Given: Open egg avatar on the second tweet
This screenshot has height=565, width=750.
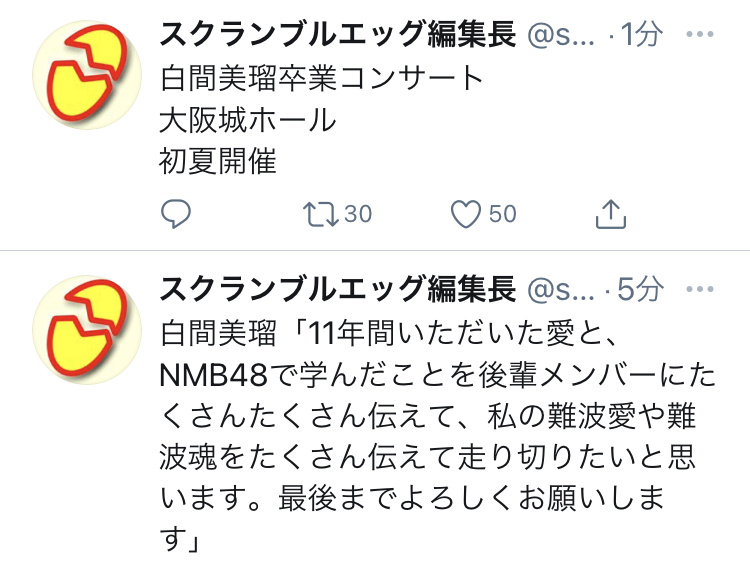Looking at the screenshot, I should coord(87,330).
